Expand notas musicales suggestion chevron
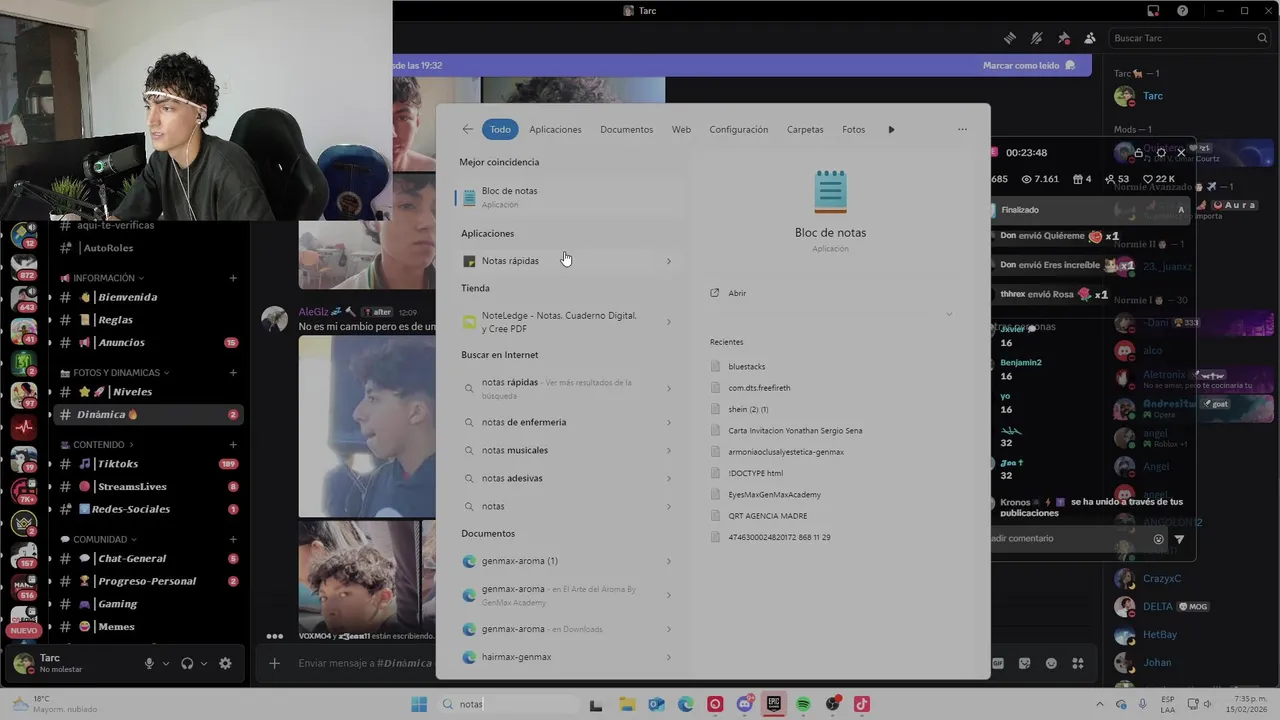This screenshot has width=1280, height=720. 669,450
